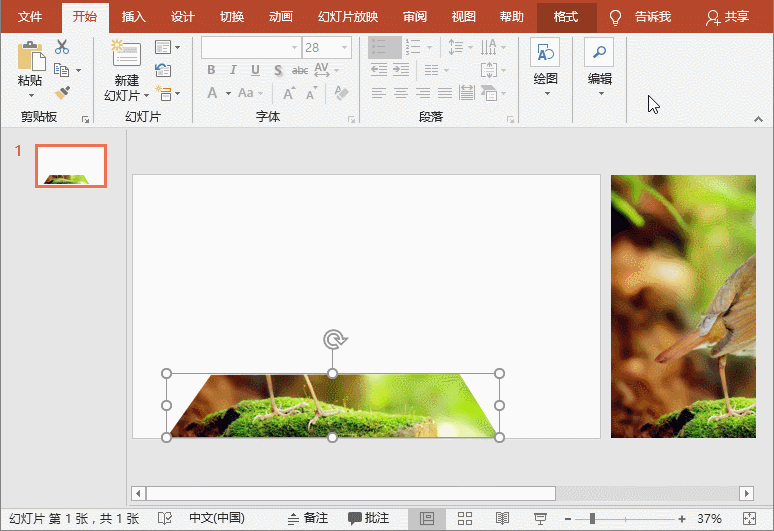774x531 pixels.
Task: Open the font size dropdown
Action: (x=344, y=47)
